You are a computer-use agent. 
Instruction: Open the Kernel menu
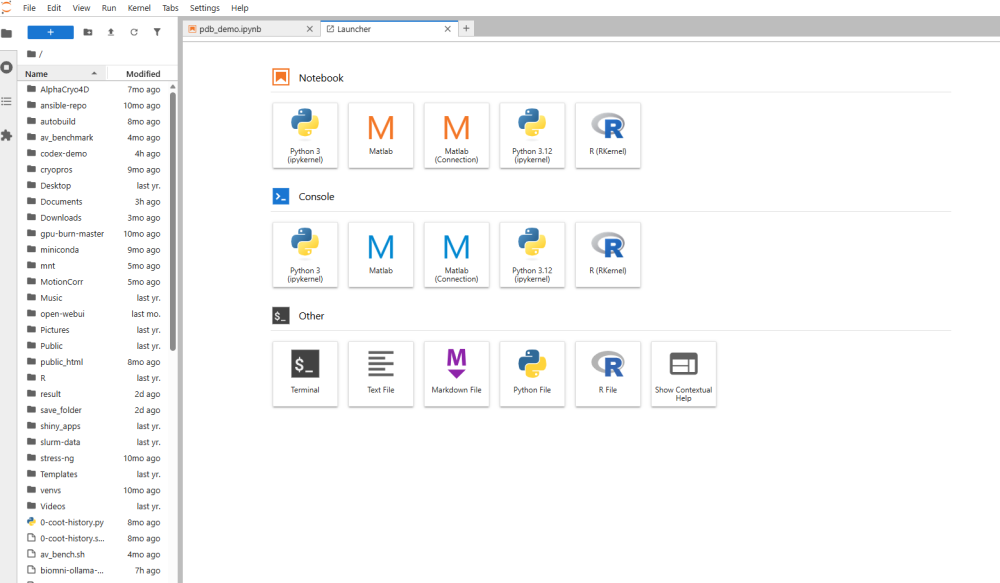[139, 8]
